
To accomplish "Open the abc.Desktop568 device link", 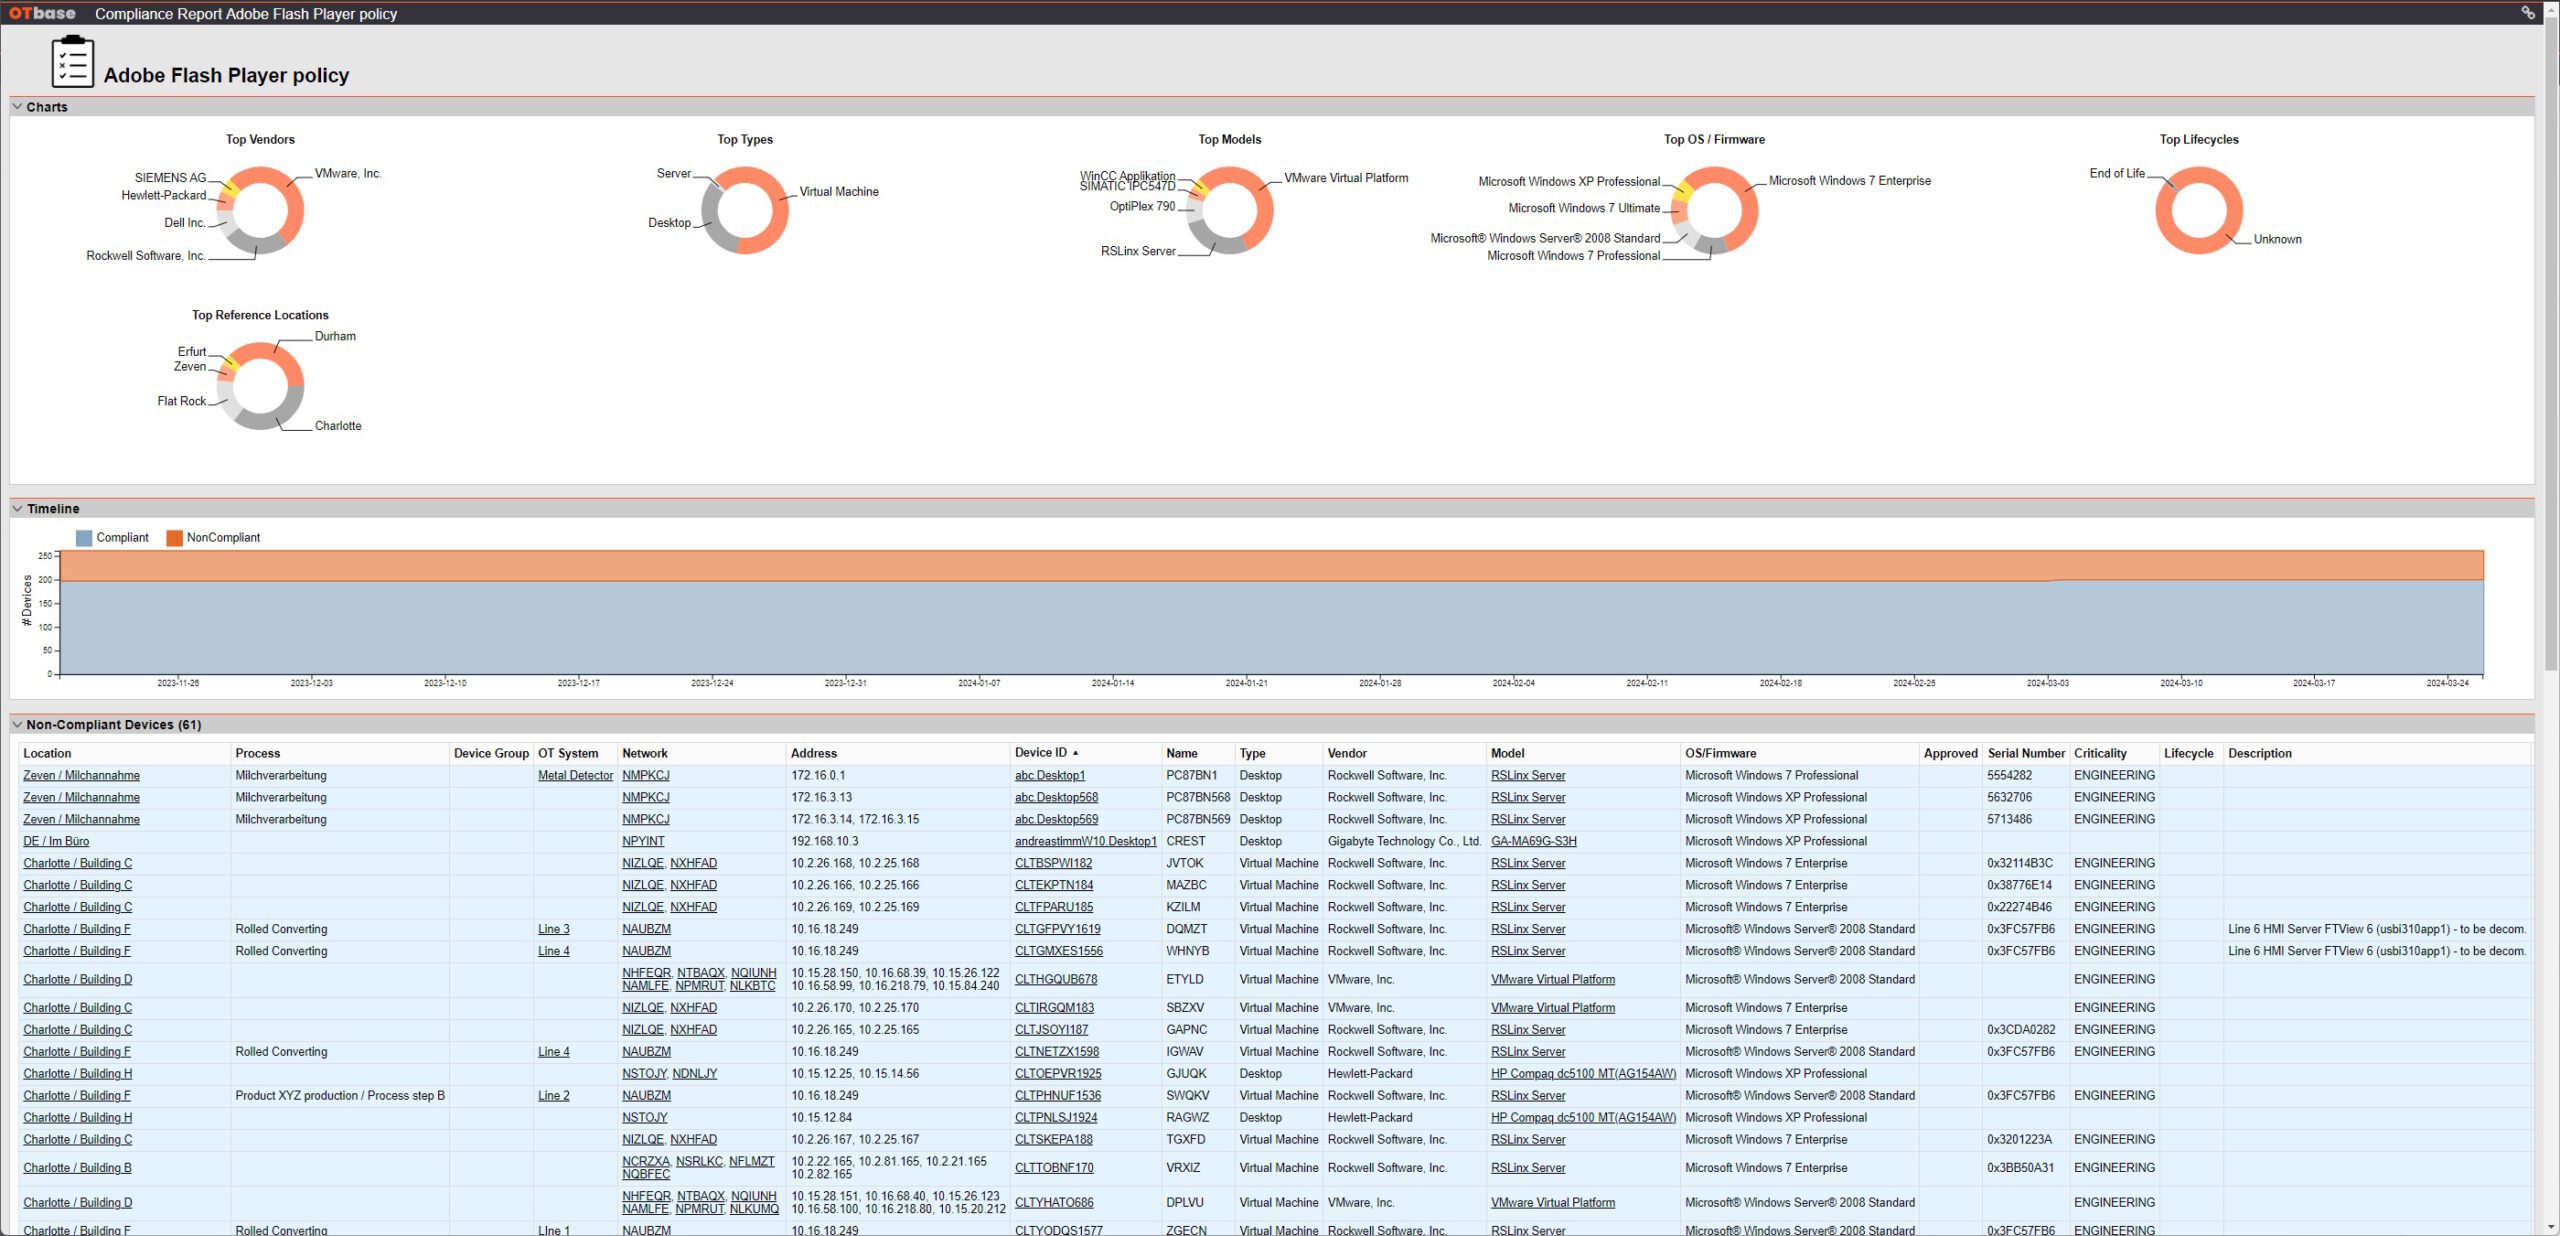I will click(x=1056, y=798).
